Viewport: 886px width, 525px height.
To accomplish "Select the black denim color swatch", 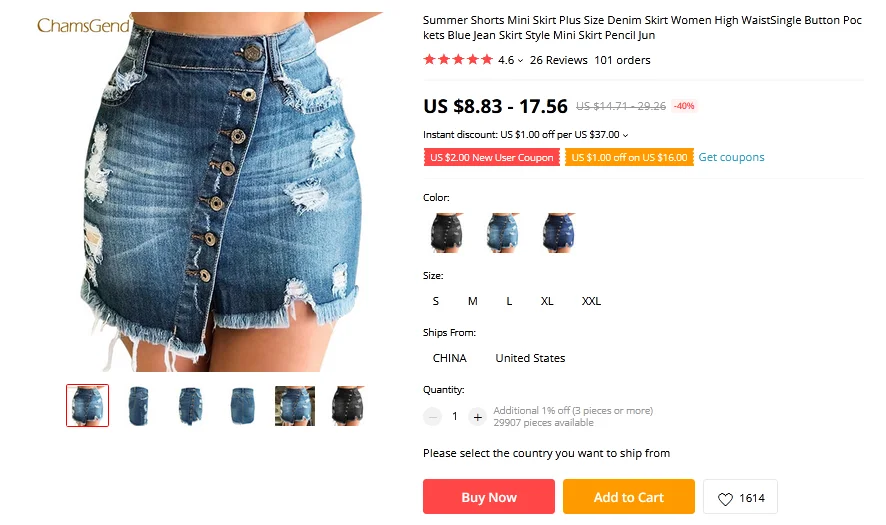I will [446, 232].
